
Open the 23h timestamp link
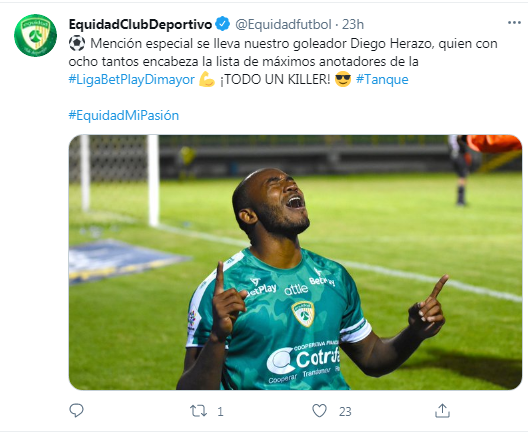click(x=353, y=24)
